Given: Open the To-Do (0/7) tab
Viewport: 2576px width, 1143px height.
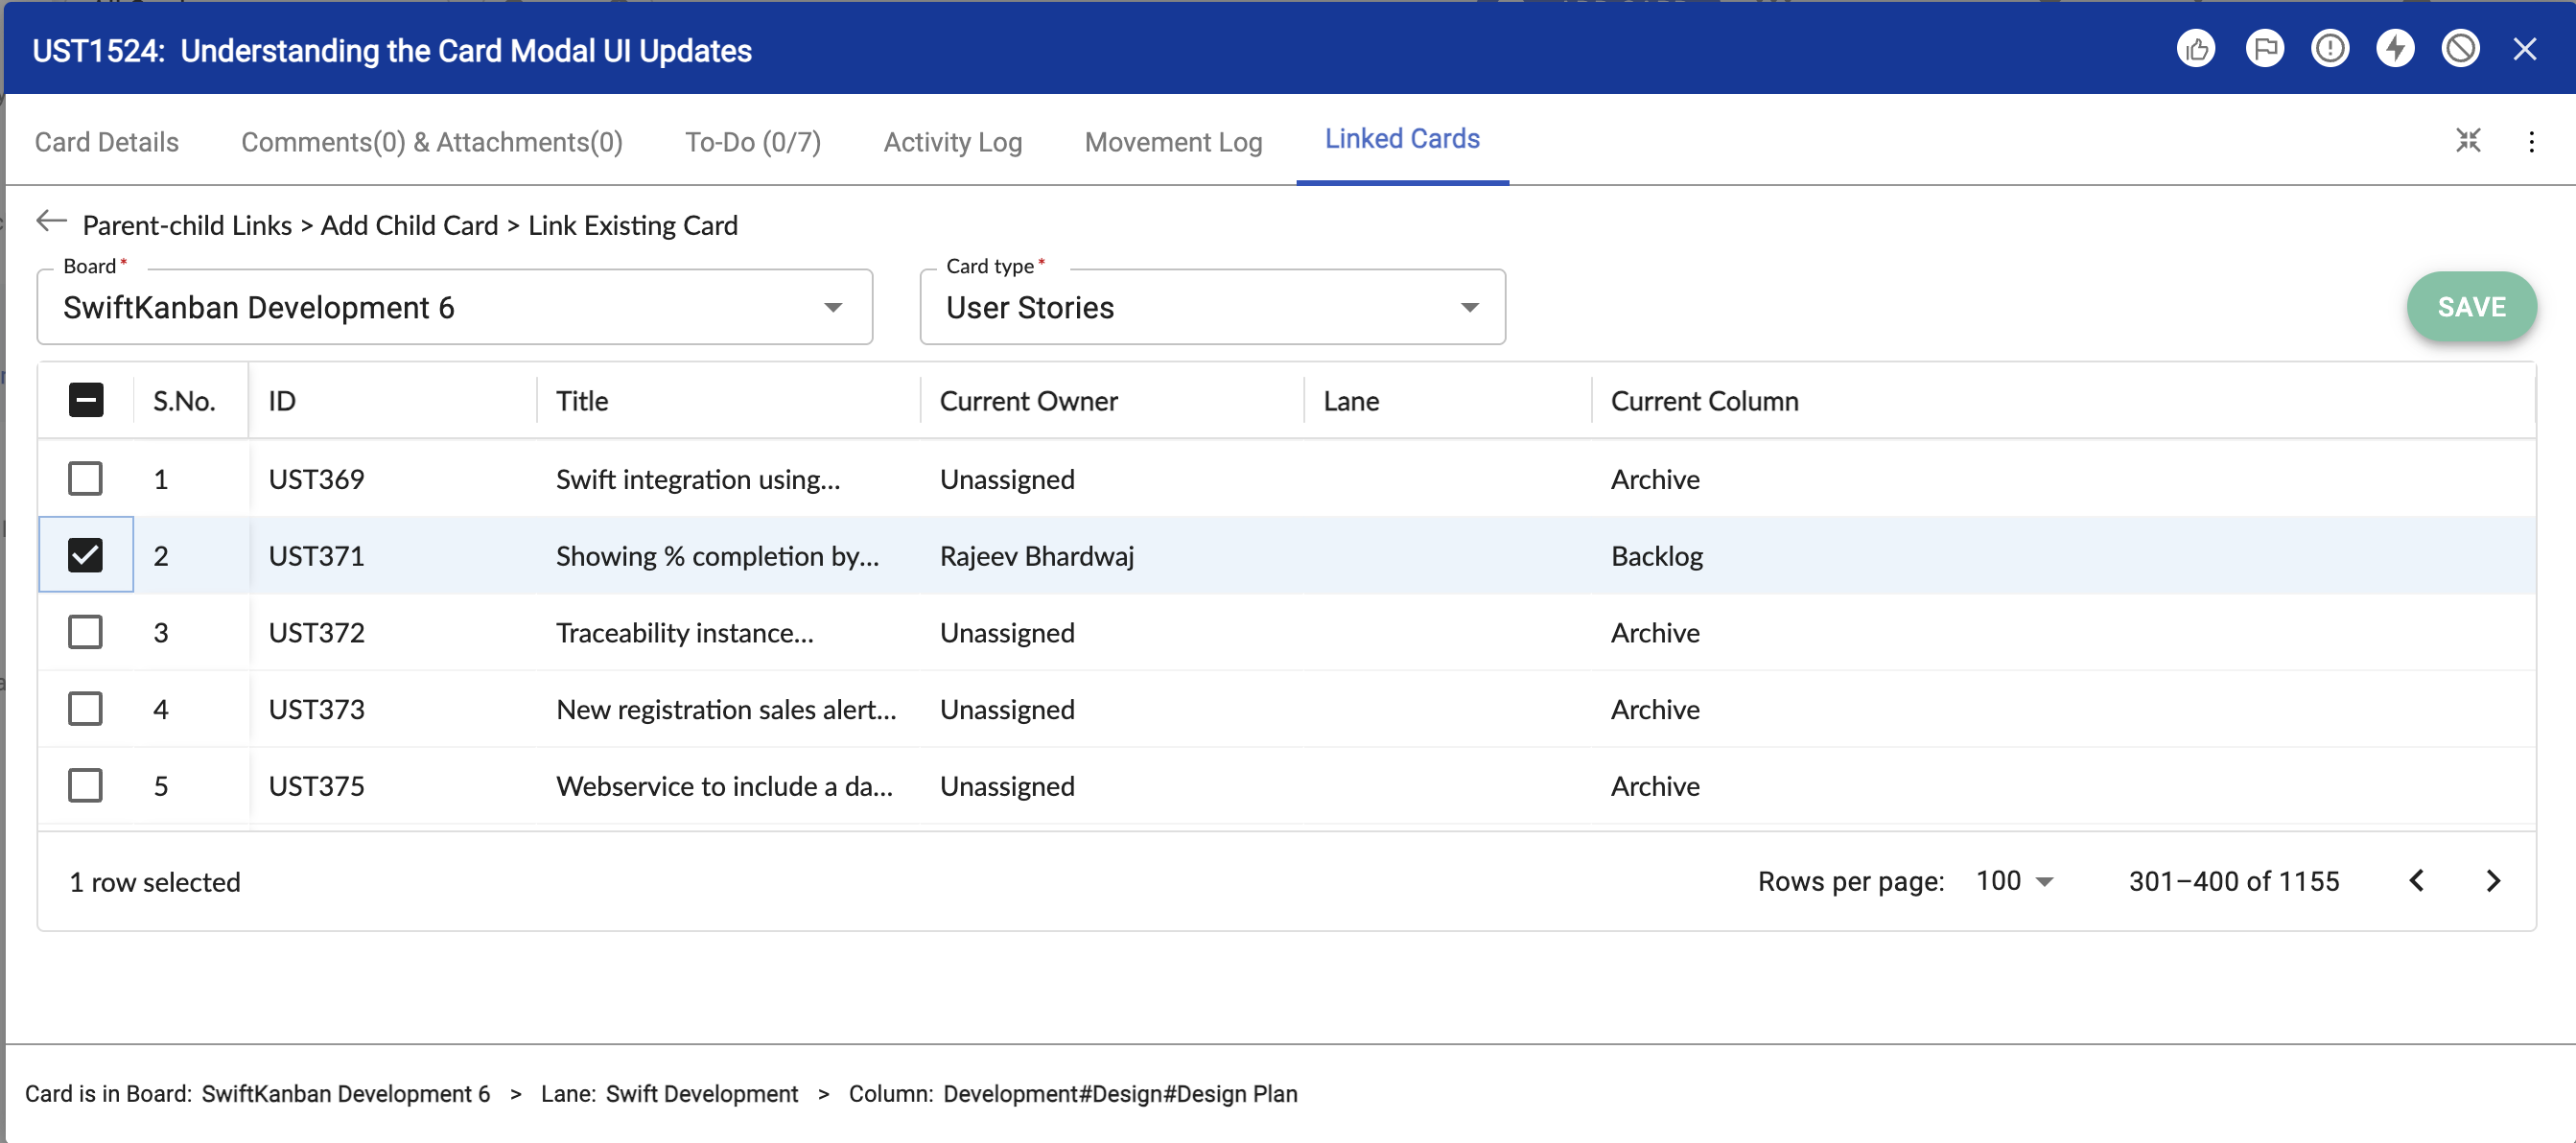Looking at the screenshot, I should pos(753,142).
